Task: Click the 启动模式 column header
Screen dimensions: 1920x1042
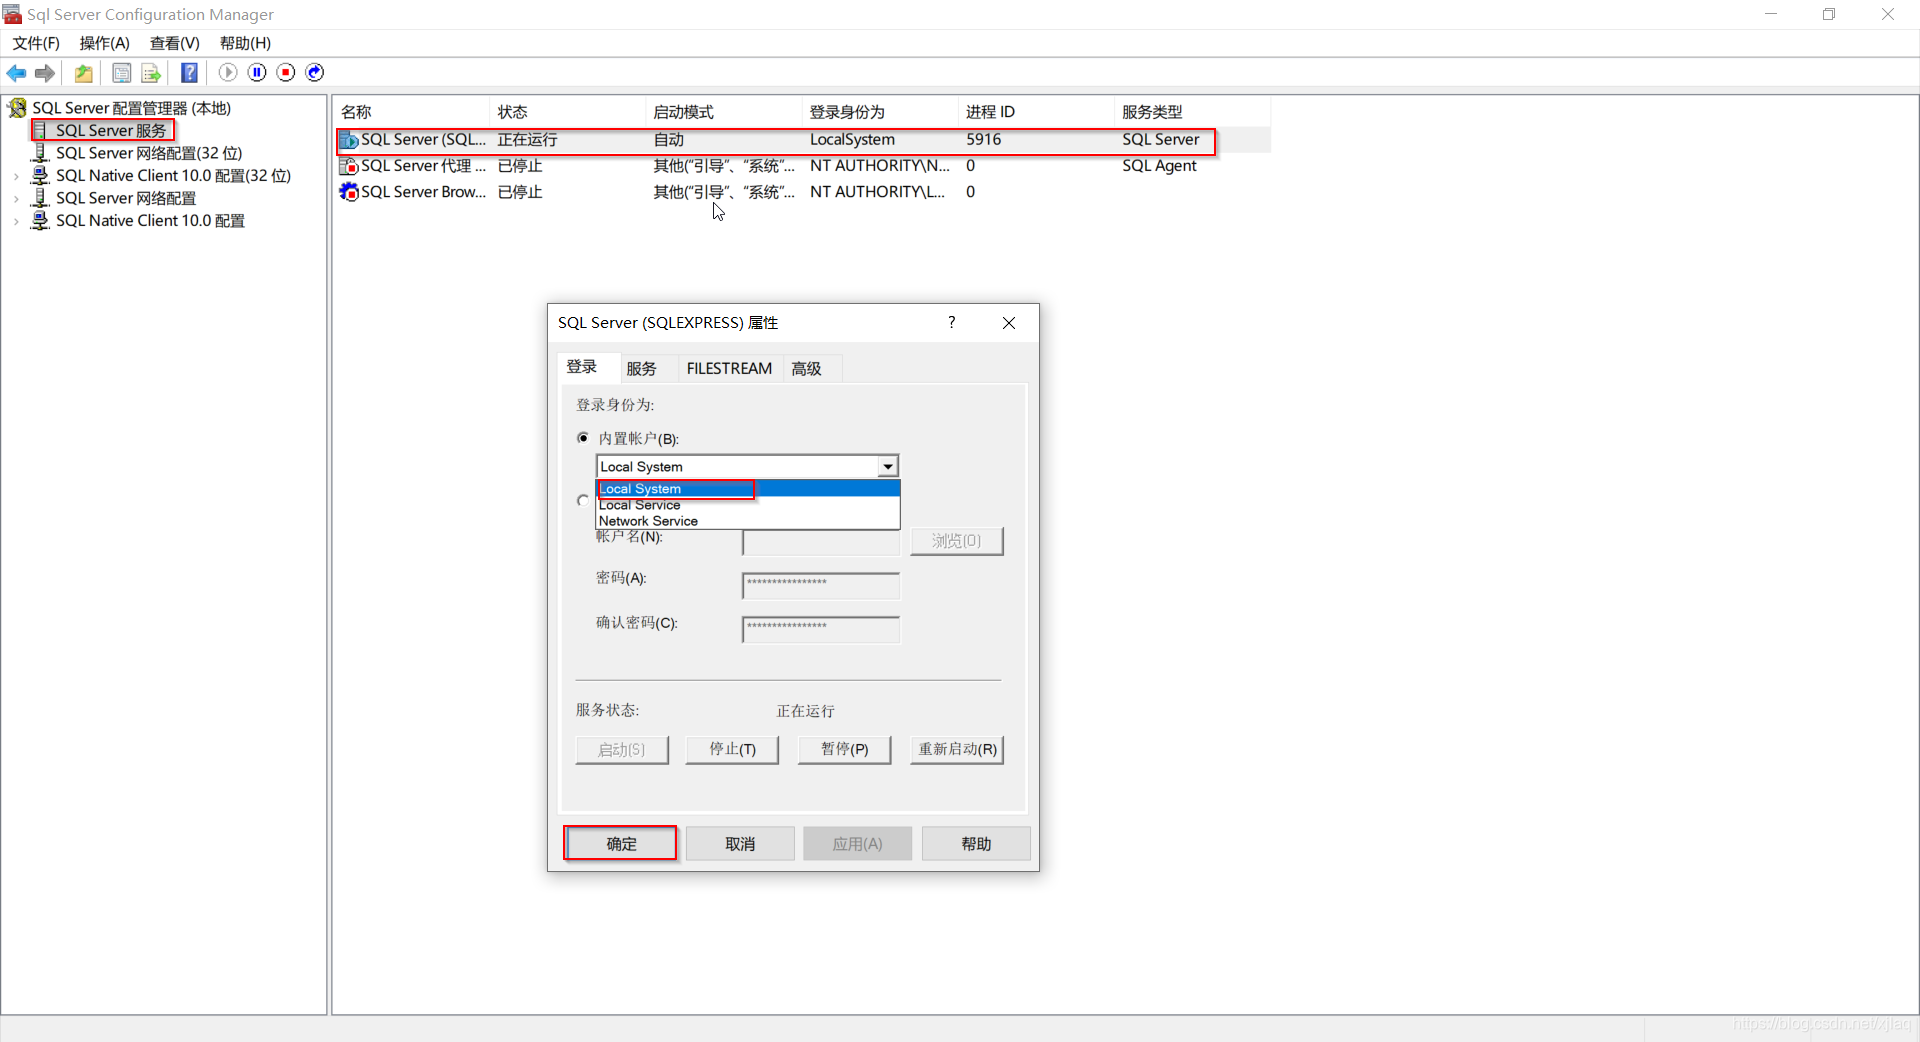Action: tap(724, 112)
